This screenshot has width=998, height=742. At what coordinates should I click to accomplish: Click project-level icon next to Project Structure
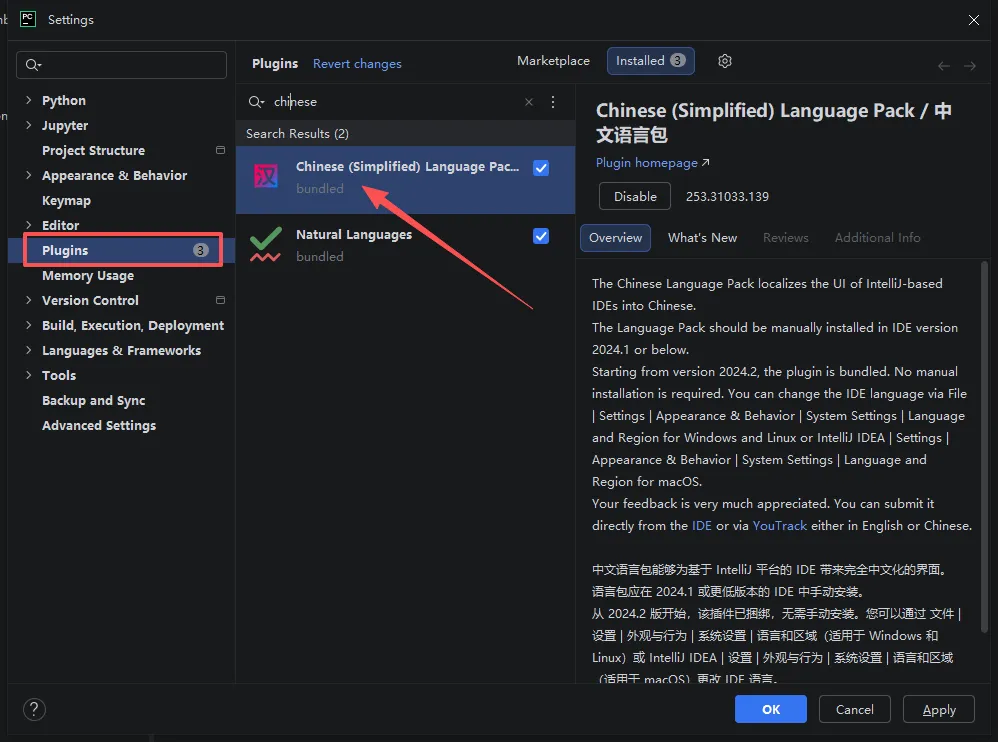coord(220,150)
